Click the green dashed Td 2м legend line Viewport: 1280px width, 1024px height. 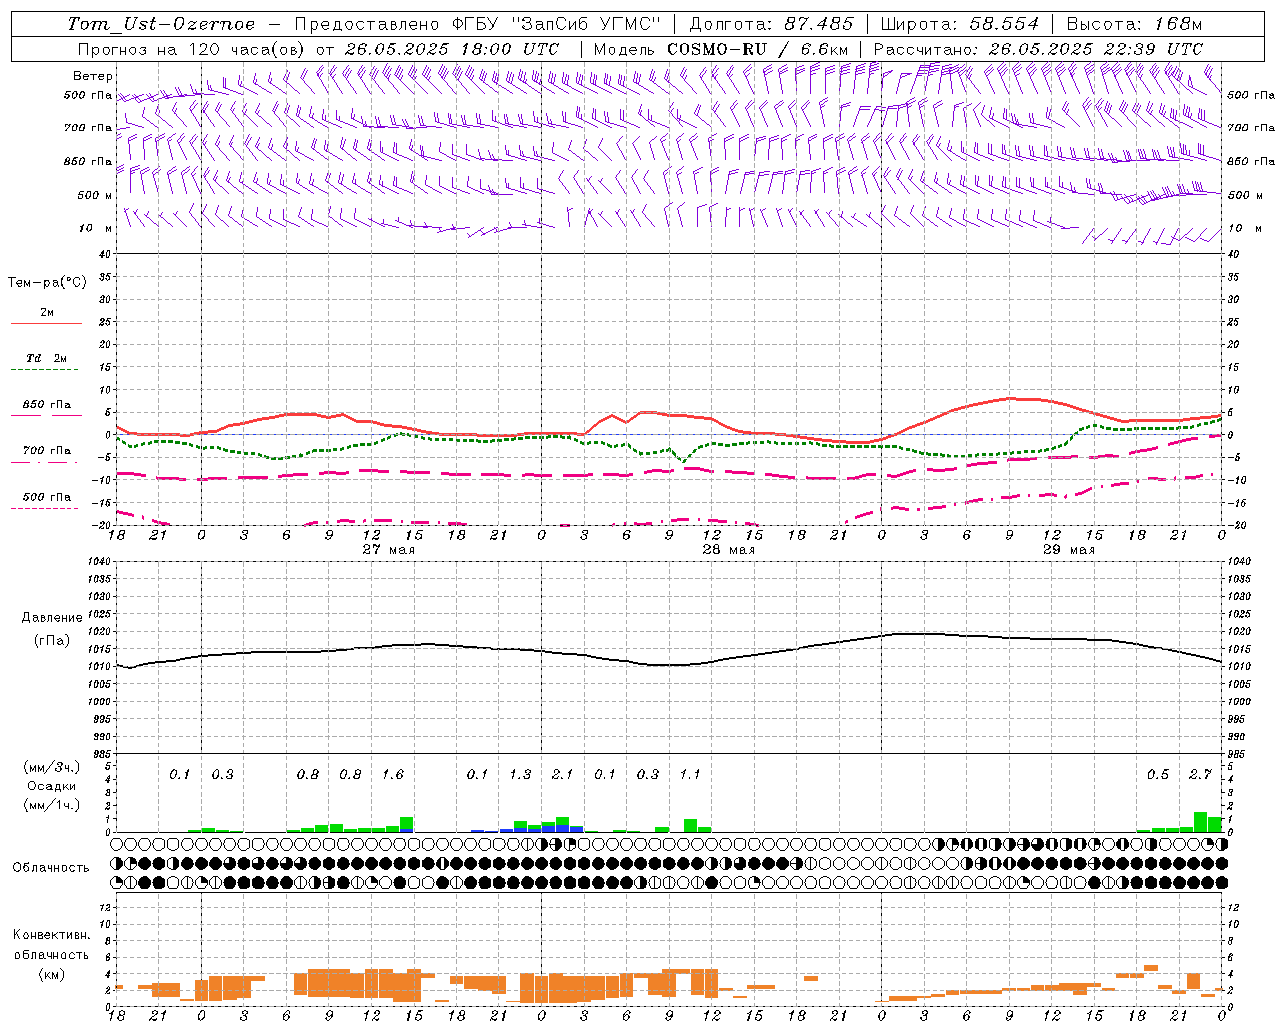[x=44, y=370]
